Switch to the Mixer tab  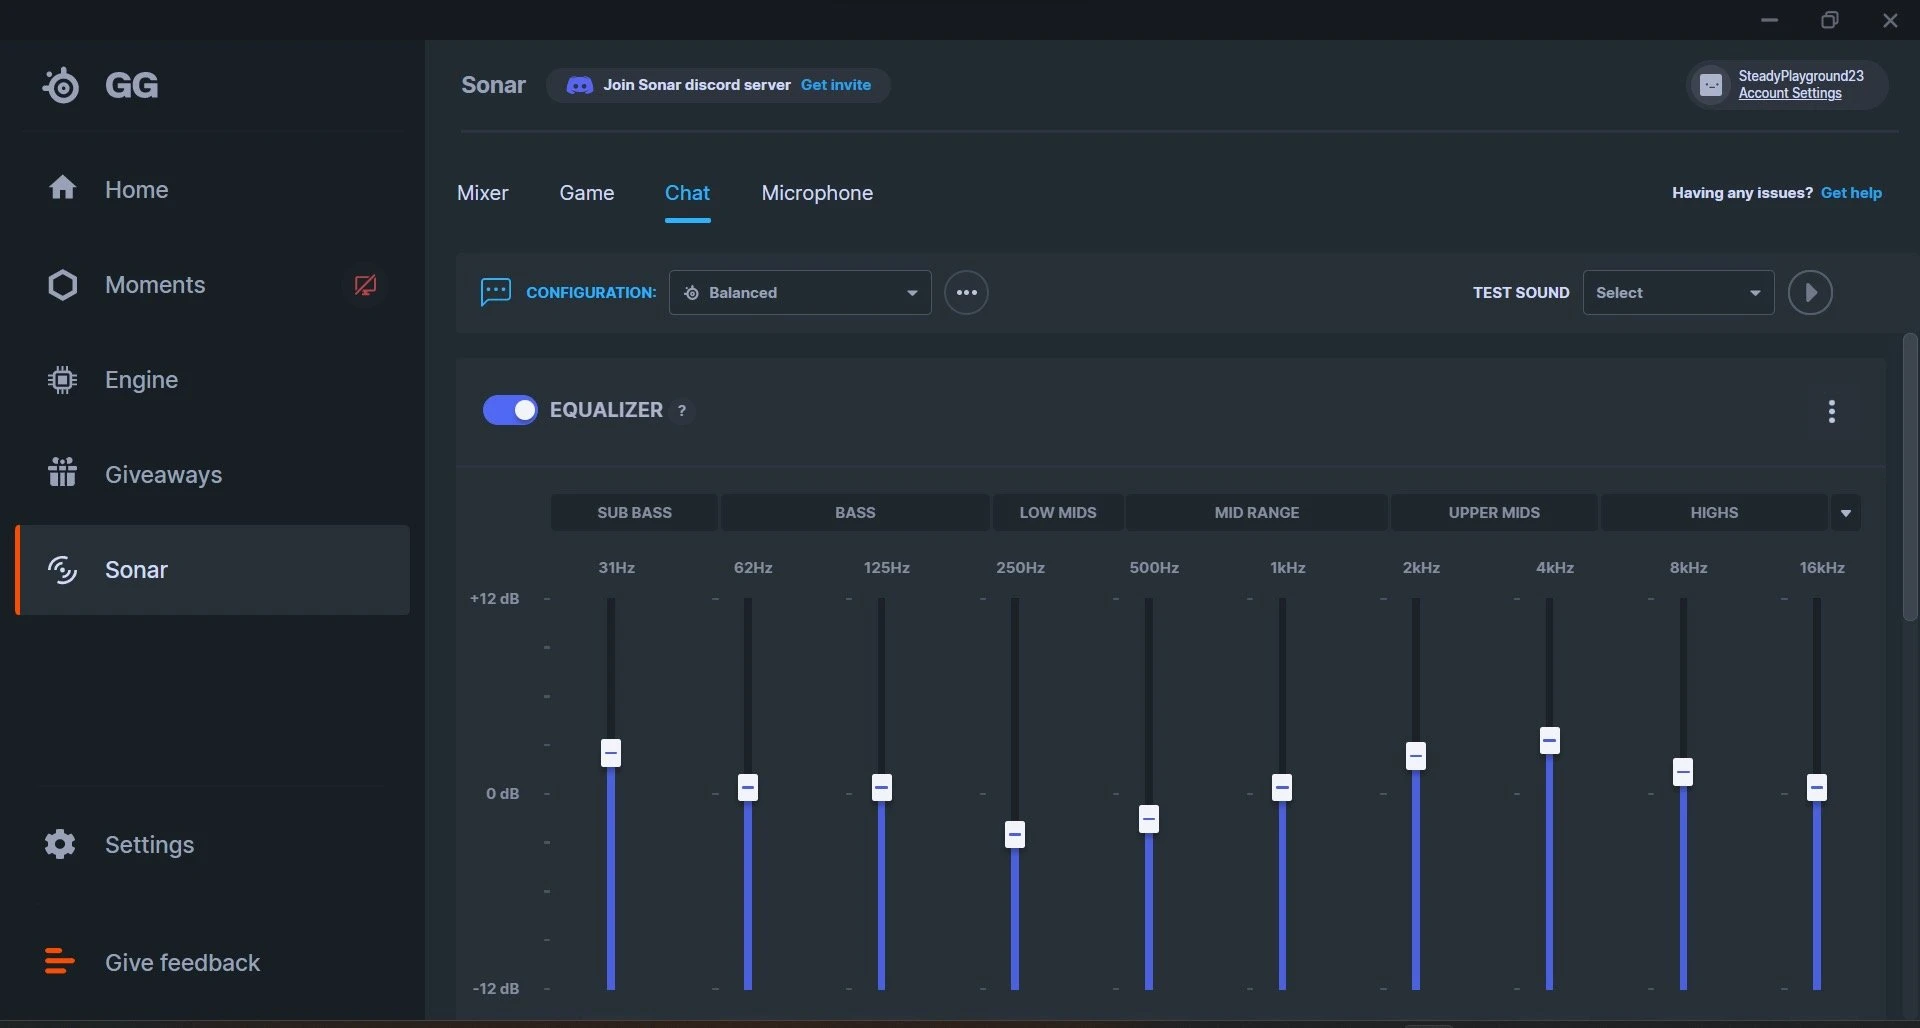(x=482, y=193)
